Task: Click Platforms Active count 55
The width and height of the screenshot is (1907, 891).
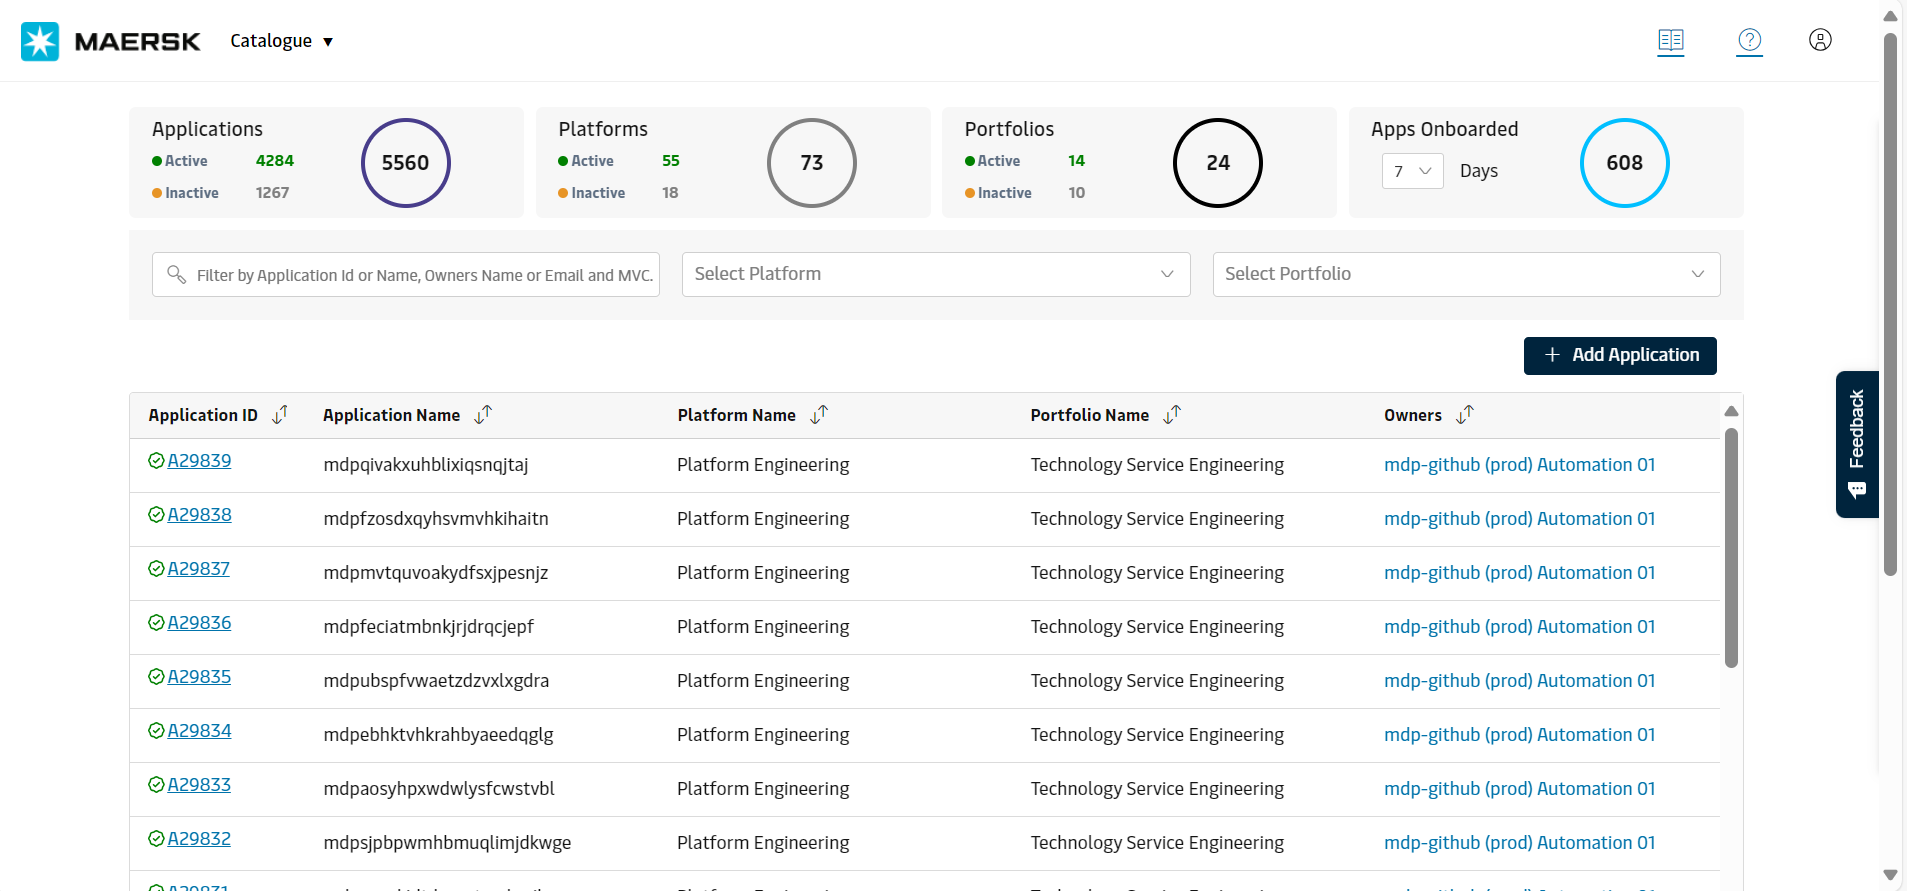Action: [x=671, y=161]
